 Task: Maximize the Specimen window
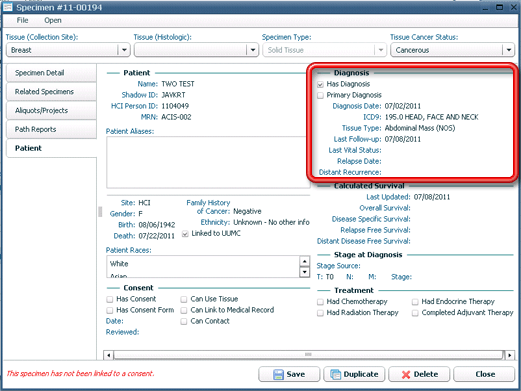click(499, 7)
